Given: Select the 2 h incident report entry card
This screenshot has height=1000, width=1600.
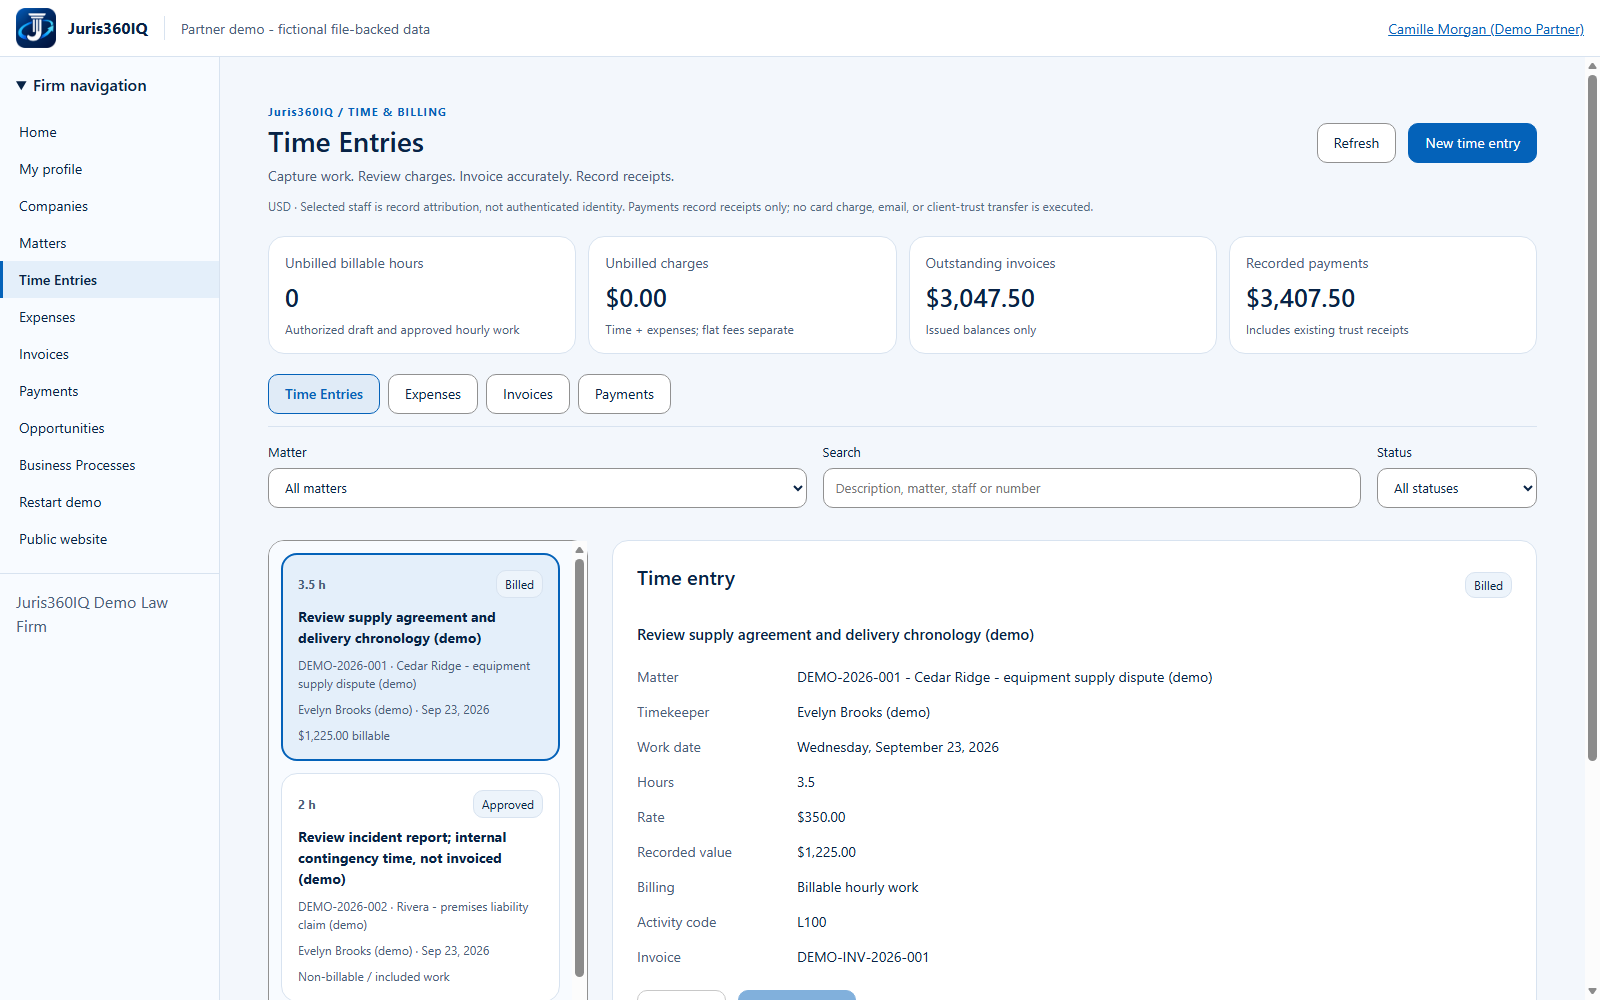Looking at the screenshot, I should tap(420, 886).
